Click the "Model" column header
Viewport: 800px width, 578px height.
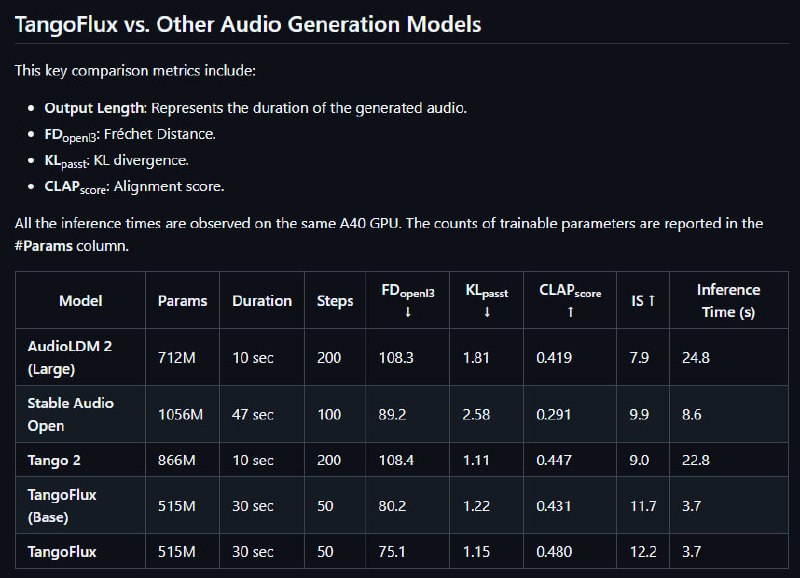coord(81,300)
